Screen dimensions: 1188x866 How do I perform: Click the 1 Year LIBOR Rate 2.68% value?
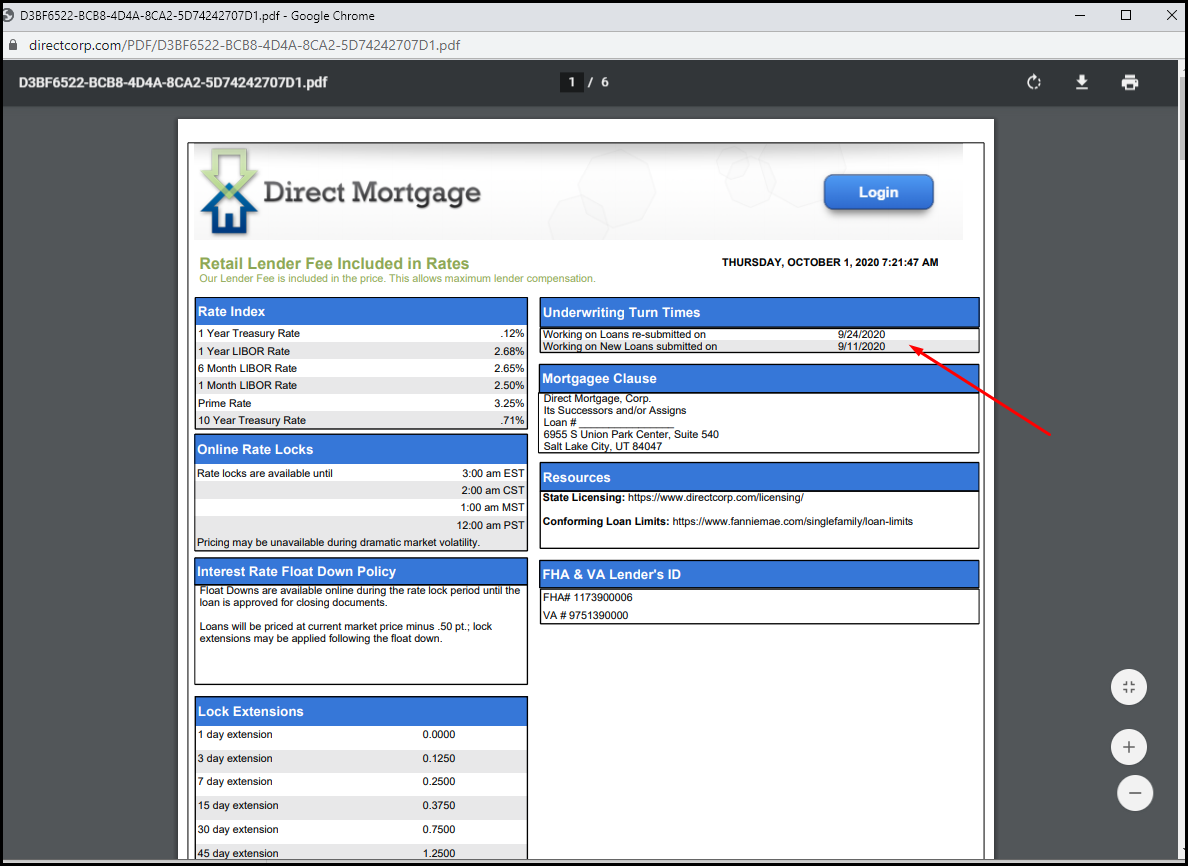pos(509,352)
